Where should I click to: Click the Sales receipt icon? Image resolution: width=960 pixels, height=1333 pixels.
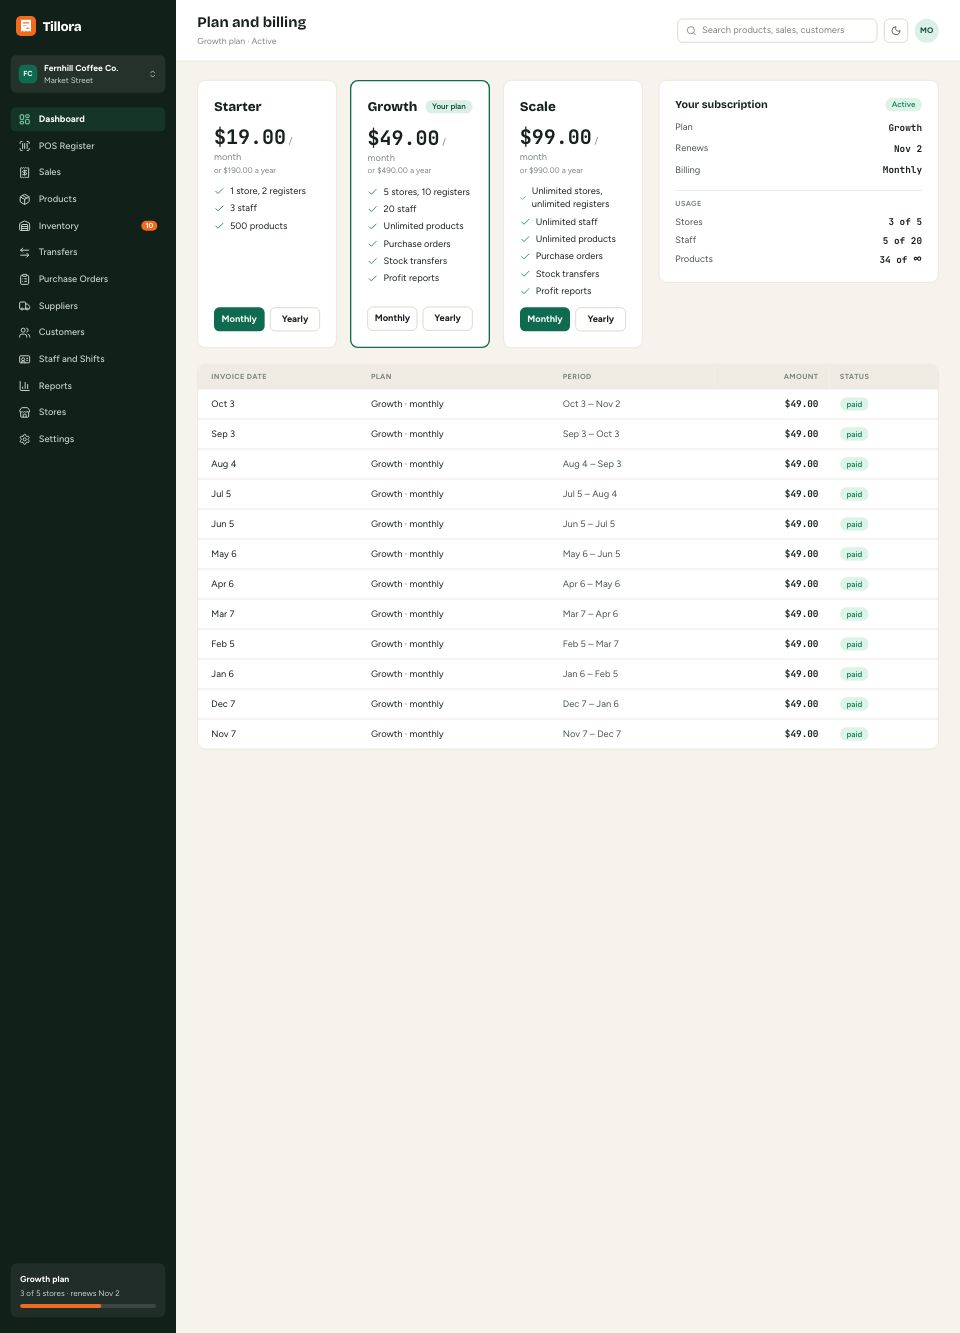25,172
